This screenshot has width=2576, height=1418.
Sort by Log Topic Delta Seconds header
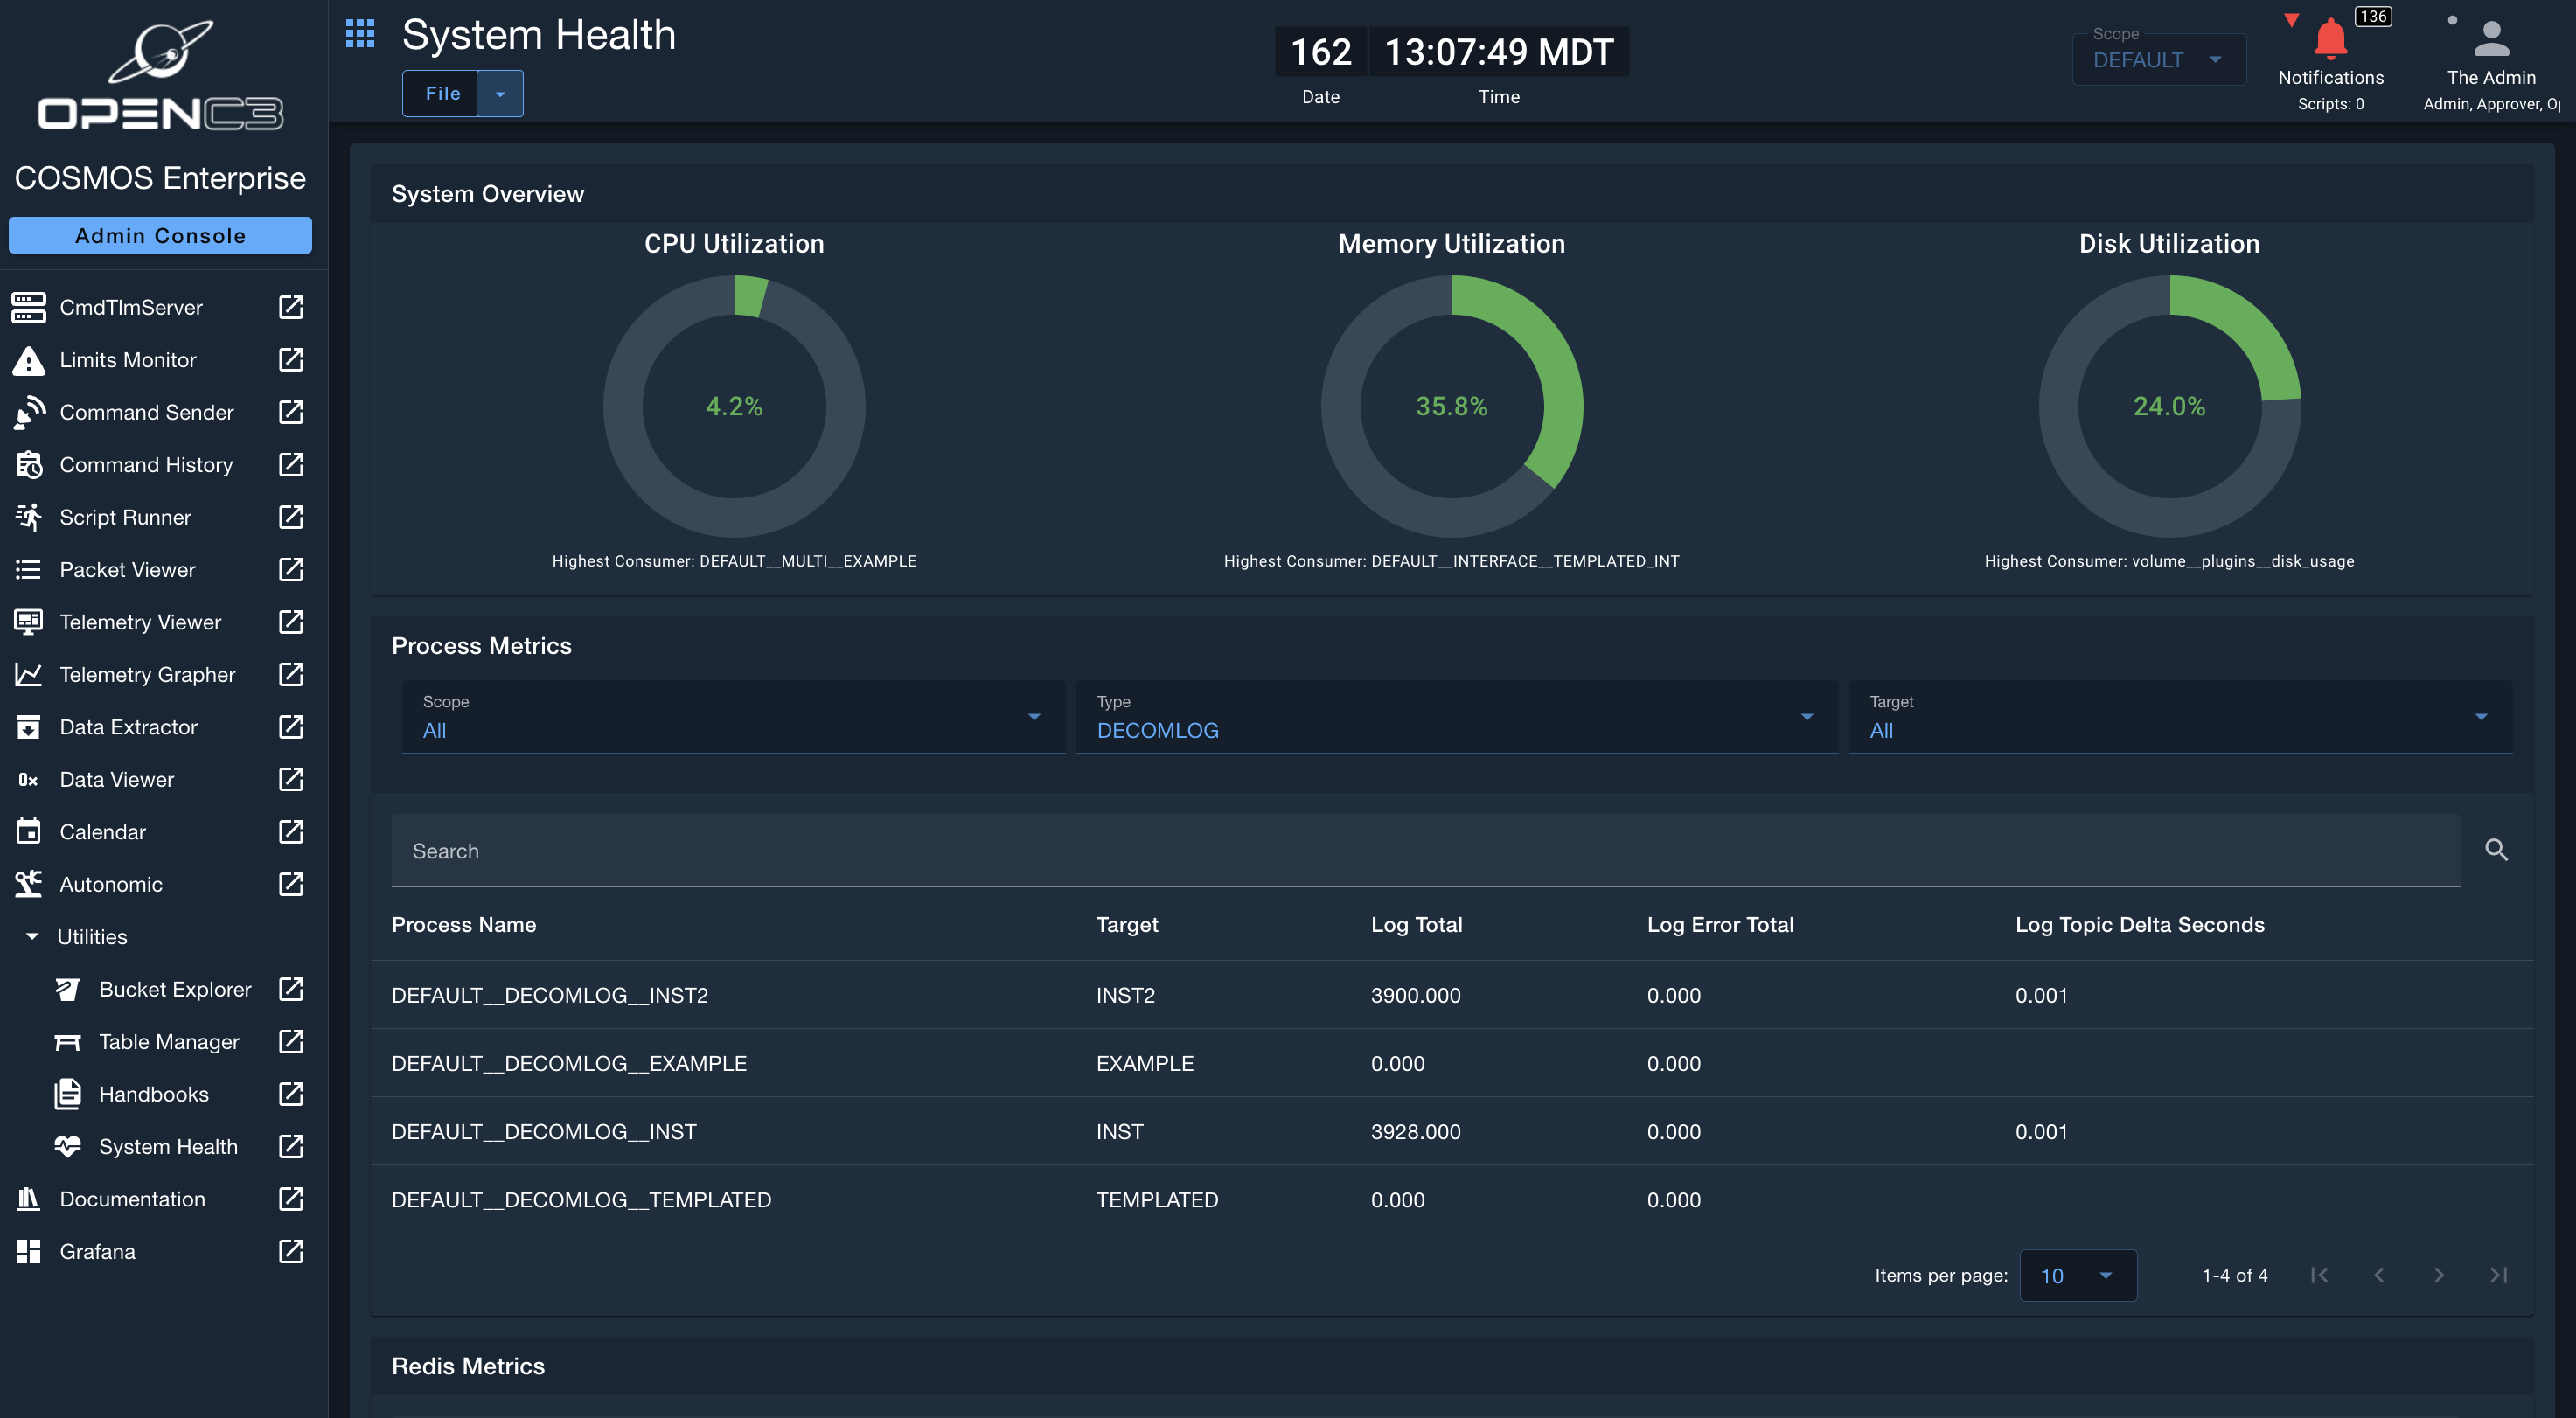pos(2139,925)
